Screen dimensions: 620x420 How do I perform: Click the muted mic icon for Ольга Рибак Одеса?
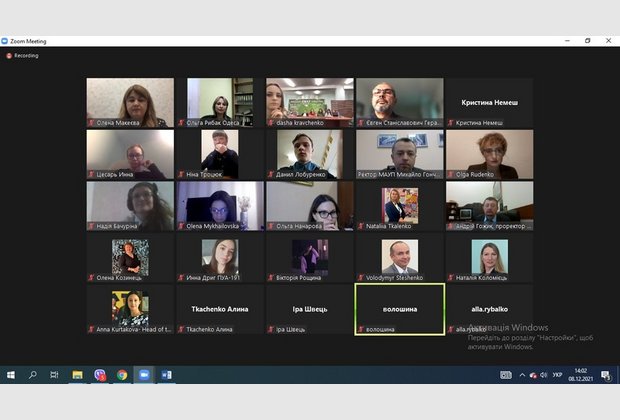point(181,123)
